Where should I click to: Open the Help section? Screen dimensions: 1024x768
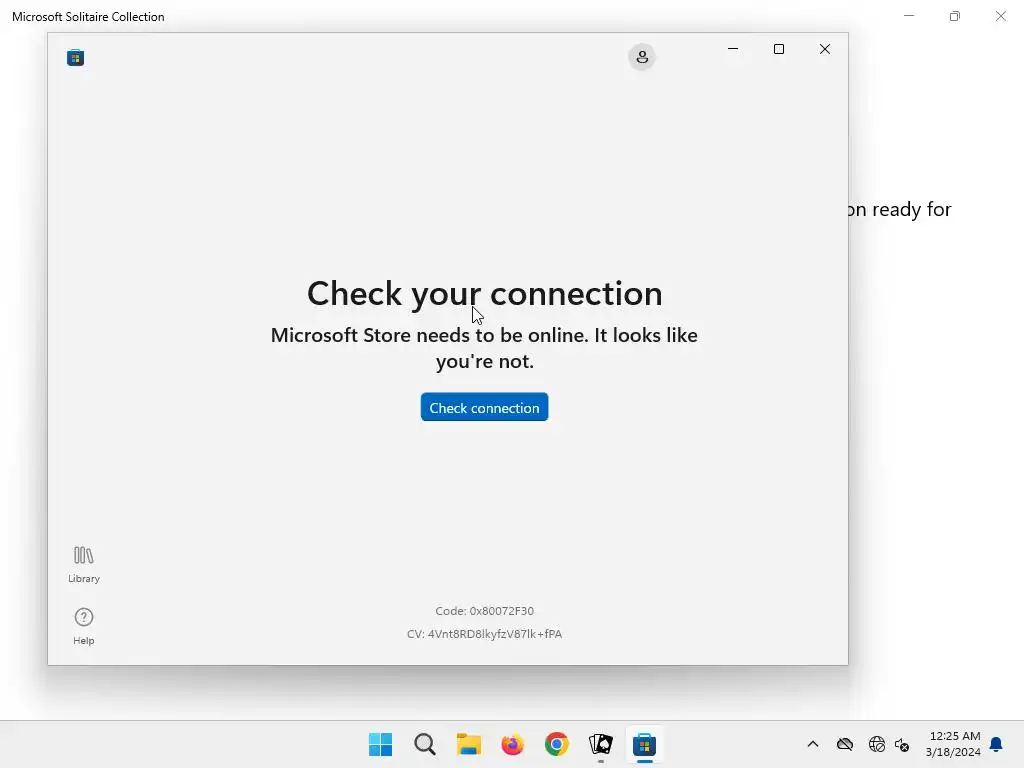84,626
